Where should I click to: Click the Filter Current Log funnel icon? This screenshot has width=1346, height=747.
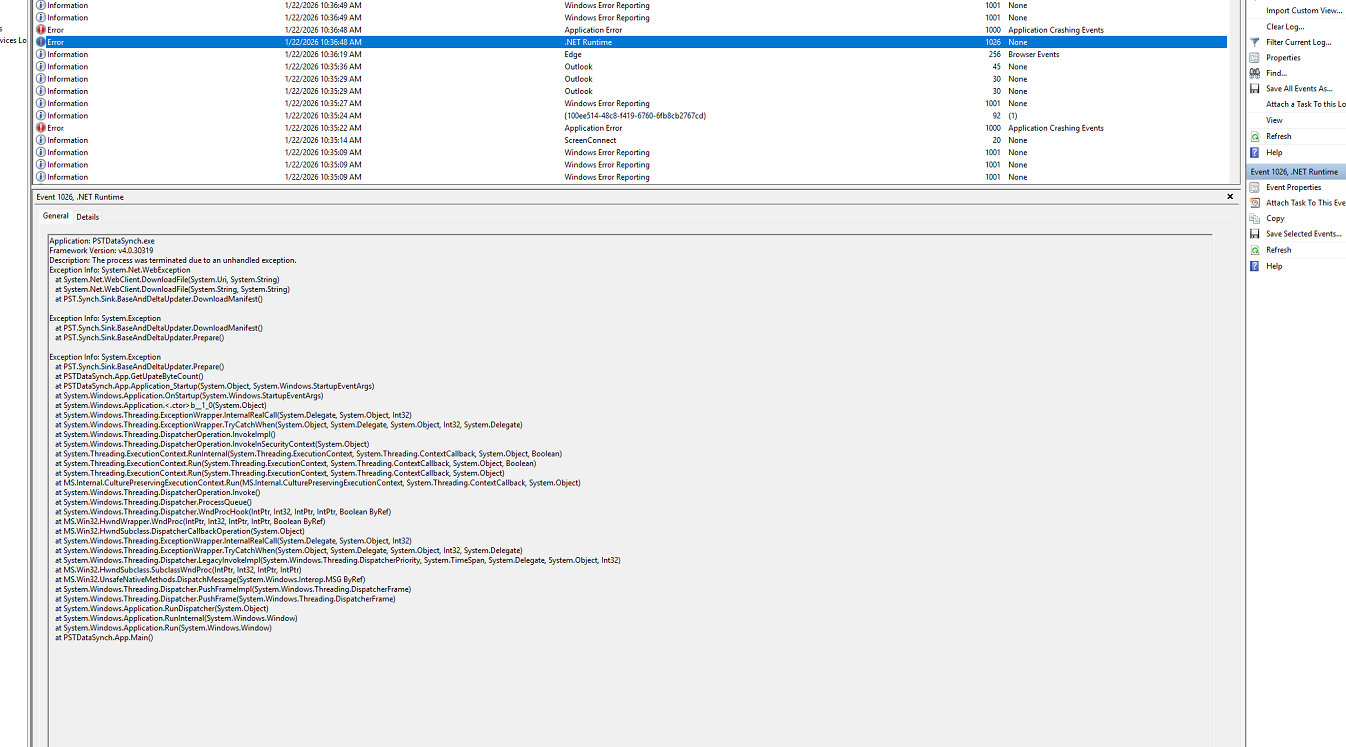pos(1255,42)
